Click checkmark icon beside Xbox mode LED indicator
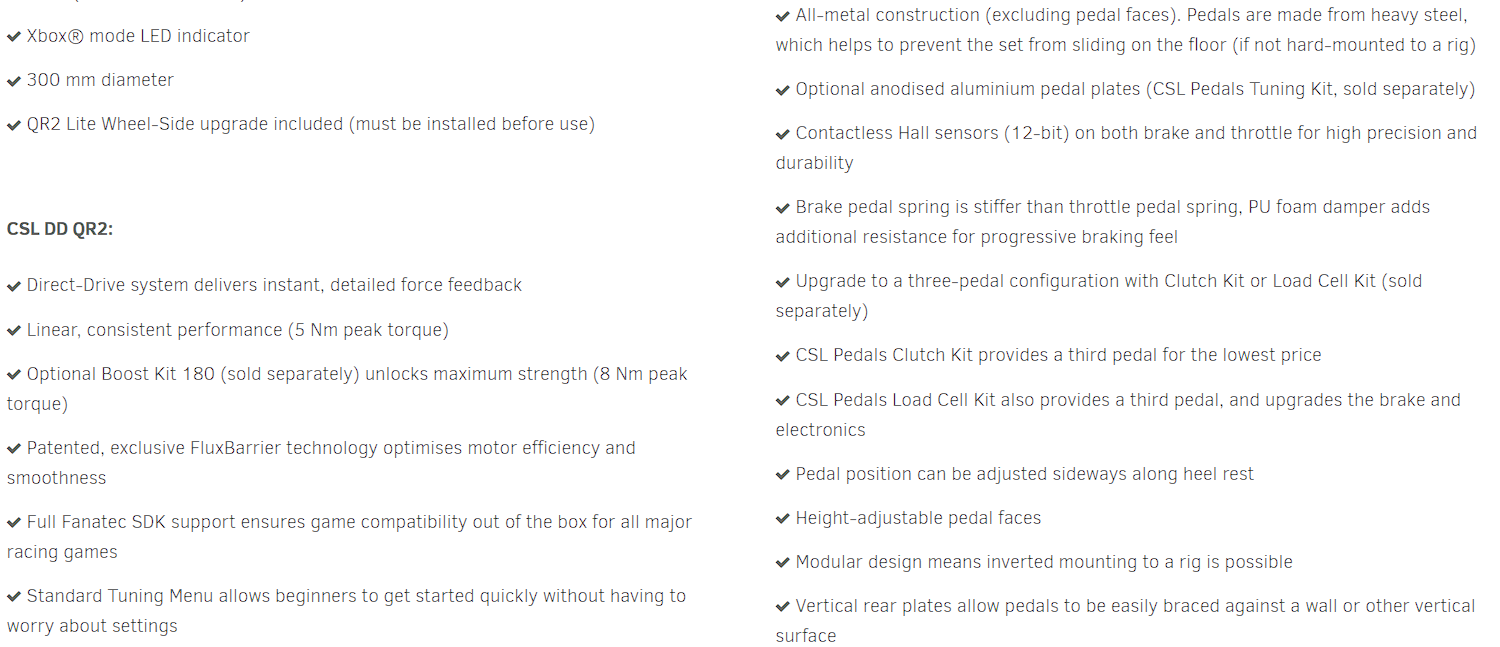1500x647 pixels. pos(14,36)
